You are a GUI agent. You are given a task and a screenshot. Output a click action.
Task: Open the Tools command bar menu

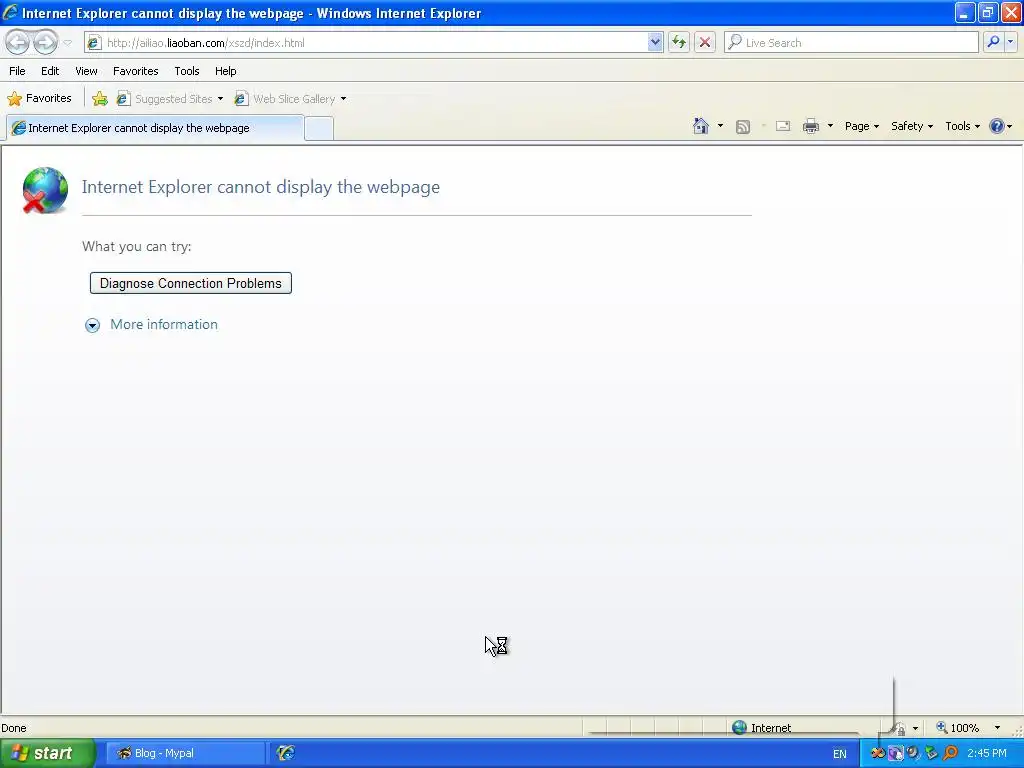[962, 126]
